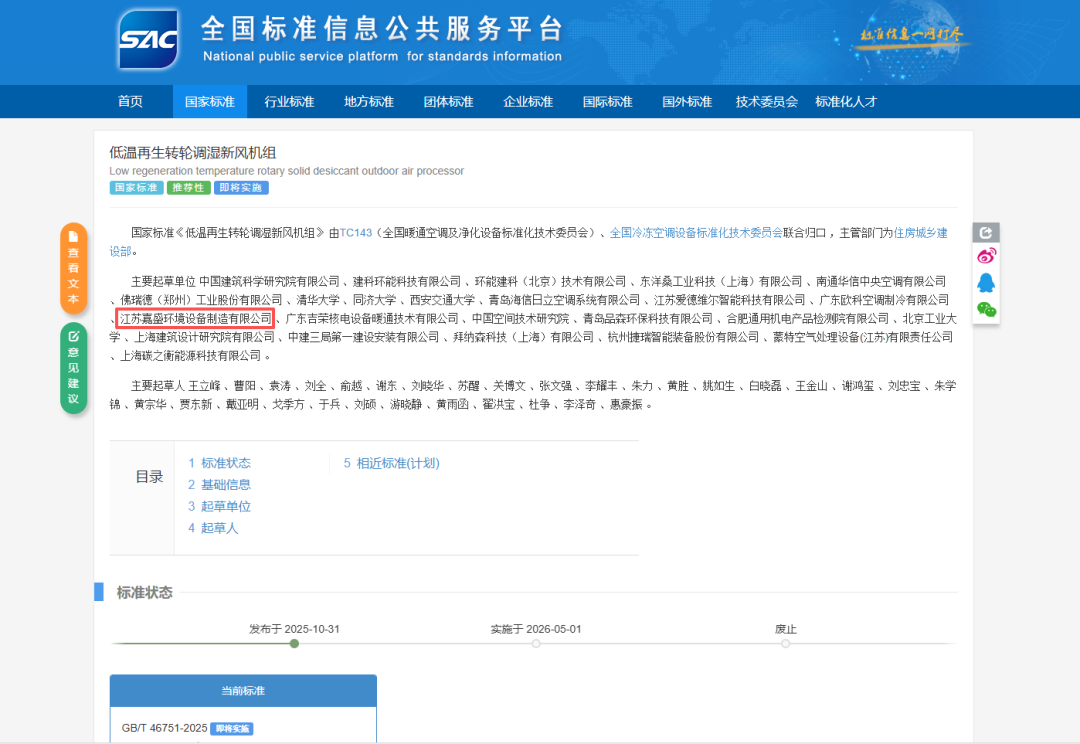Open the 企业标准 menu item

pyautogui.click(x=528, y=102)
